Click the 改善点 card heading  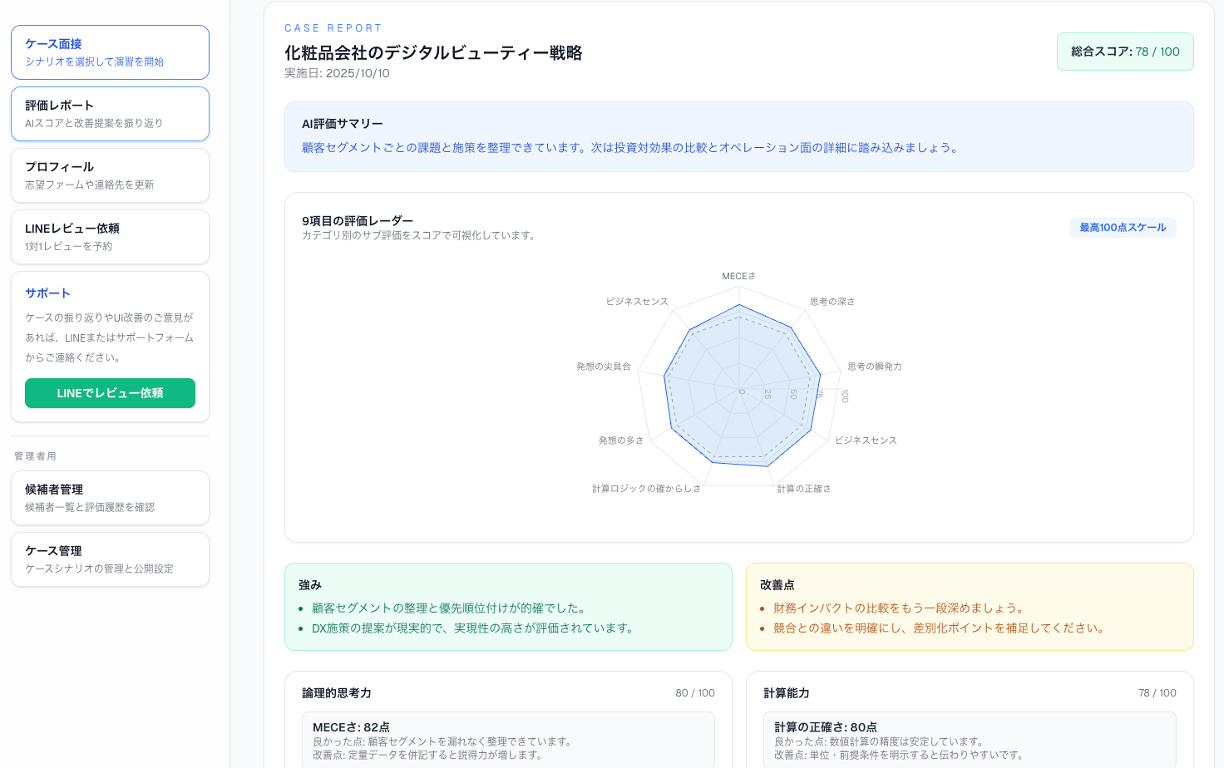pos(776,585)
